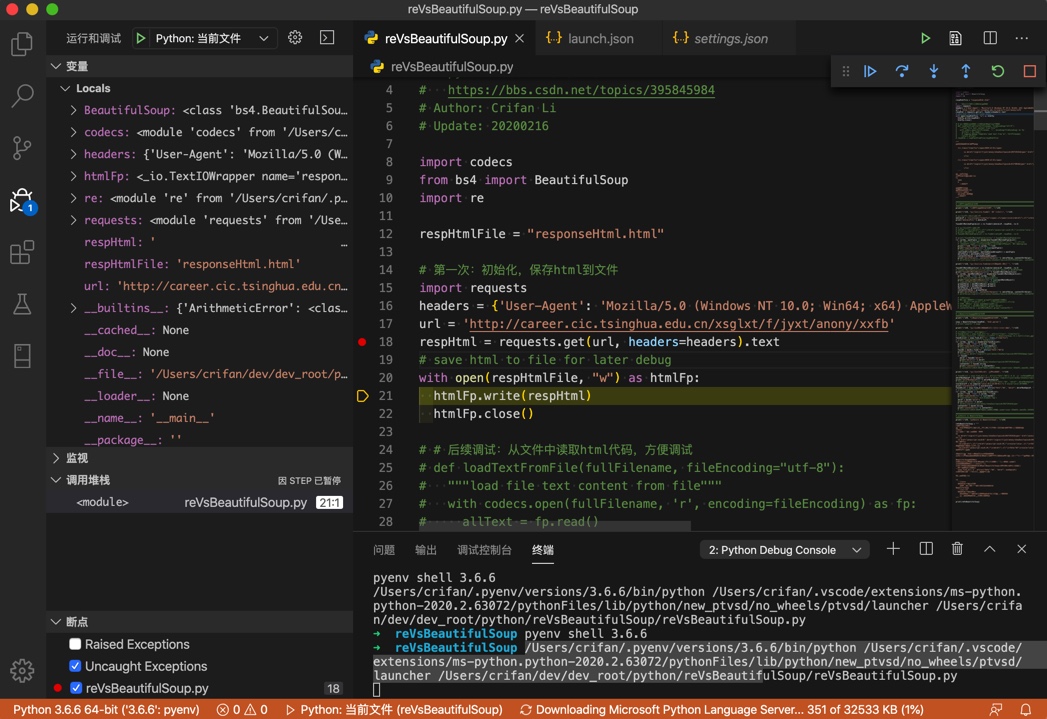1047x719 pixels.
Task: Select Python 3.6.6 interpreter in status bar
Action: coord(106,709)
